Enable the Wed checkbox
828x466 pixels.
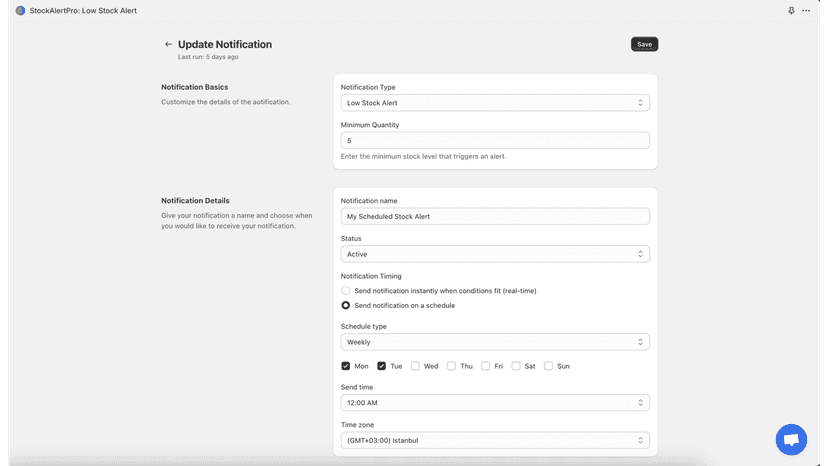point(415,366)
